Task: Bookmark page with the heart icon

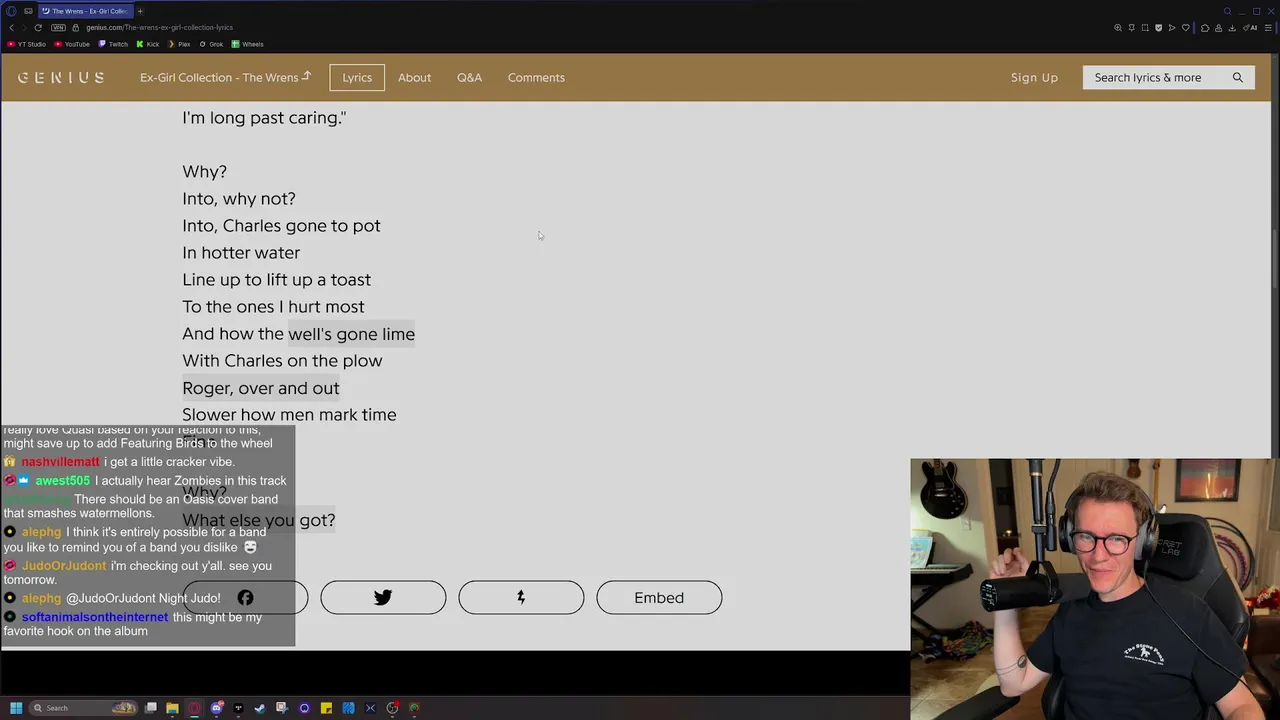Action: click(1186, 28)
